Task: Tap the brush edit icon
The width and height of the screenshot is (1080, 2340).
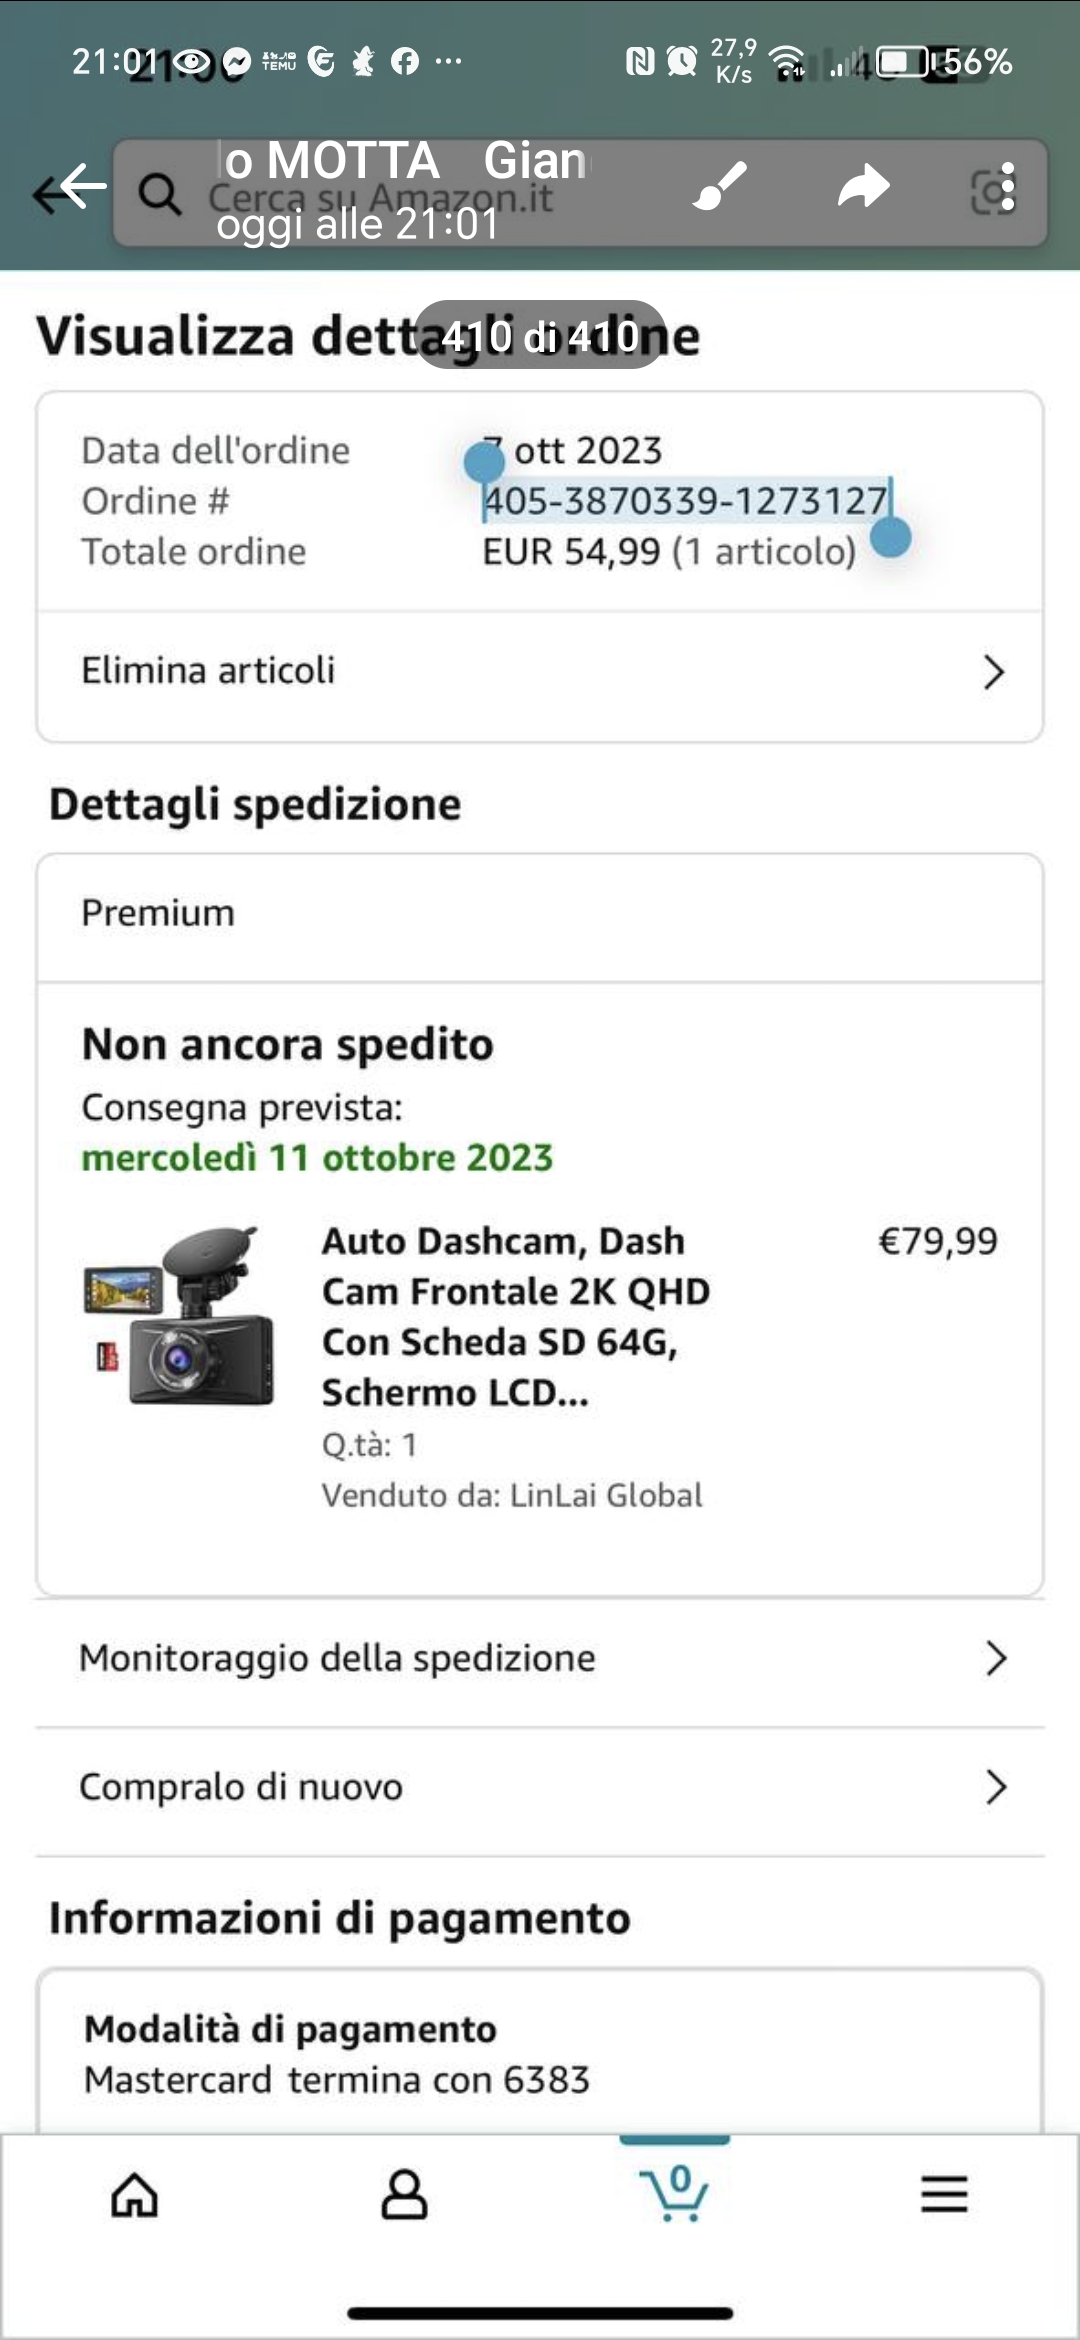Action: (x=720, y=186)
